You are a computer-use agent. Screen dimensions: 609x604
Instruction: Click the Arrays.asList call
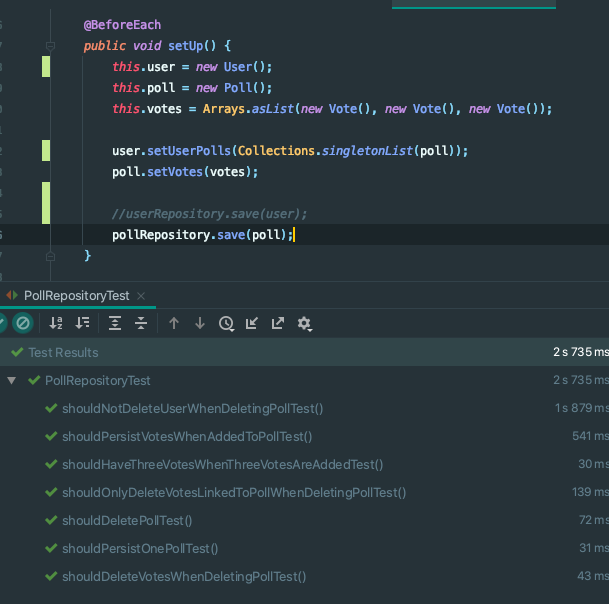[x=248, y=109]
